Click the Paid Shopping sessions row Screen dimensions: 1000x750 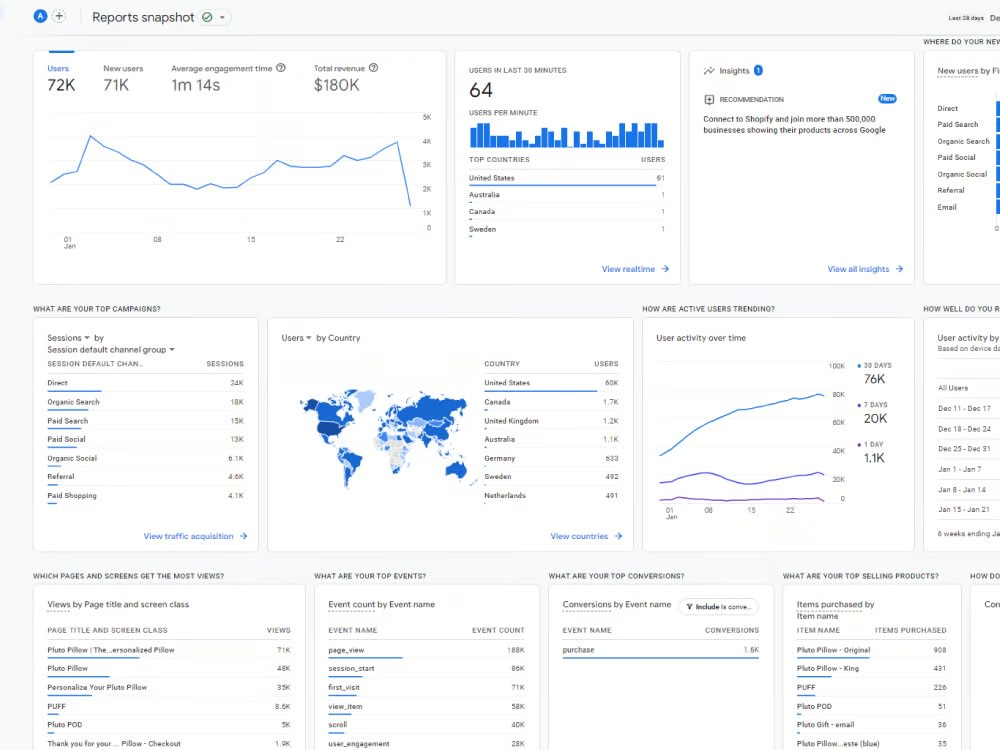click(x=145, y=496)
